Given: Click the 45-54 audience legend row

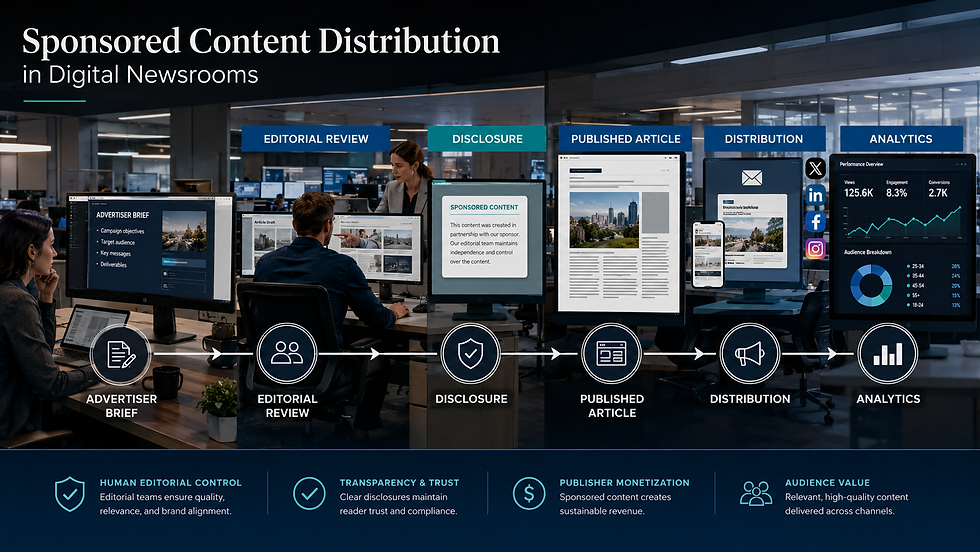Looking at the screenshot, I should click(933, 286).
